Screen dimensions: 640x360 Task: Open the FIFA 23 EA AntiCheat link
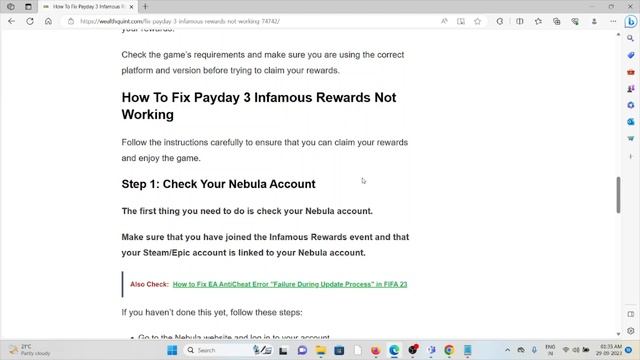pos(290,284)
